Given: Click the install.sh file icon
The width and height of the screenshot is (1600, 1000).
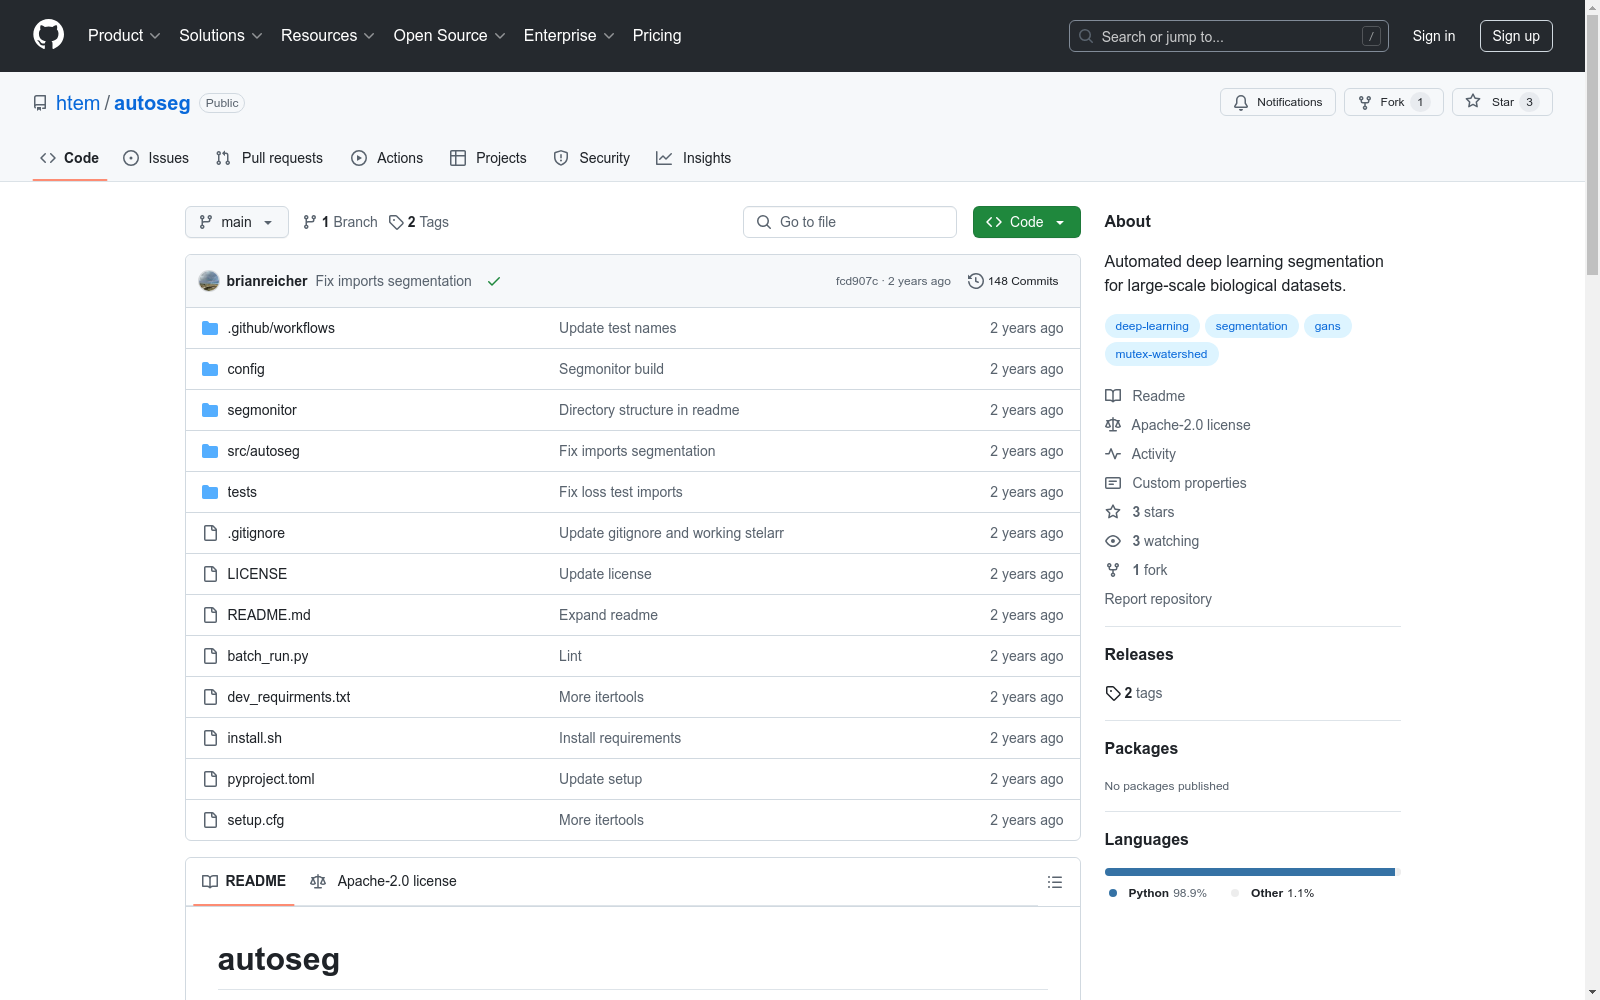Looking at the screenshot, I should point(210,738).
